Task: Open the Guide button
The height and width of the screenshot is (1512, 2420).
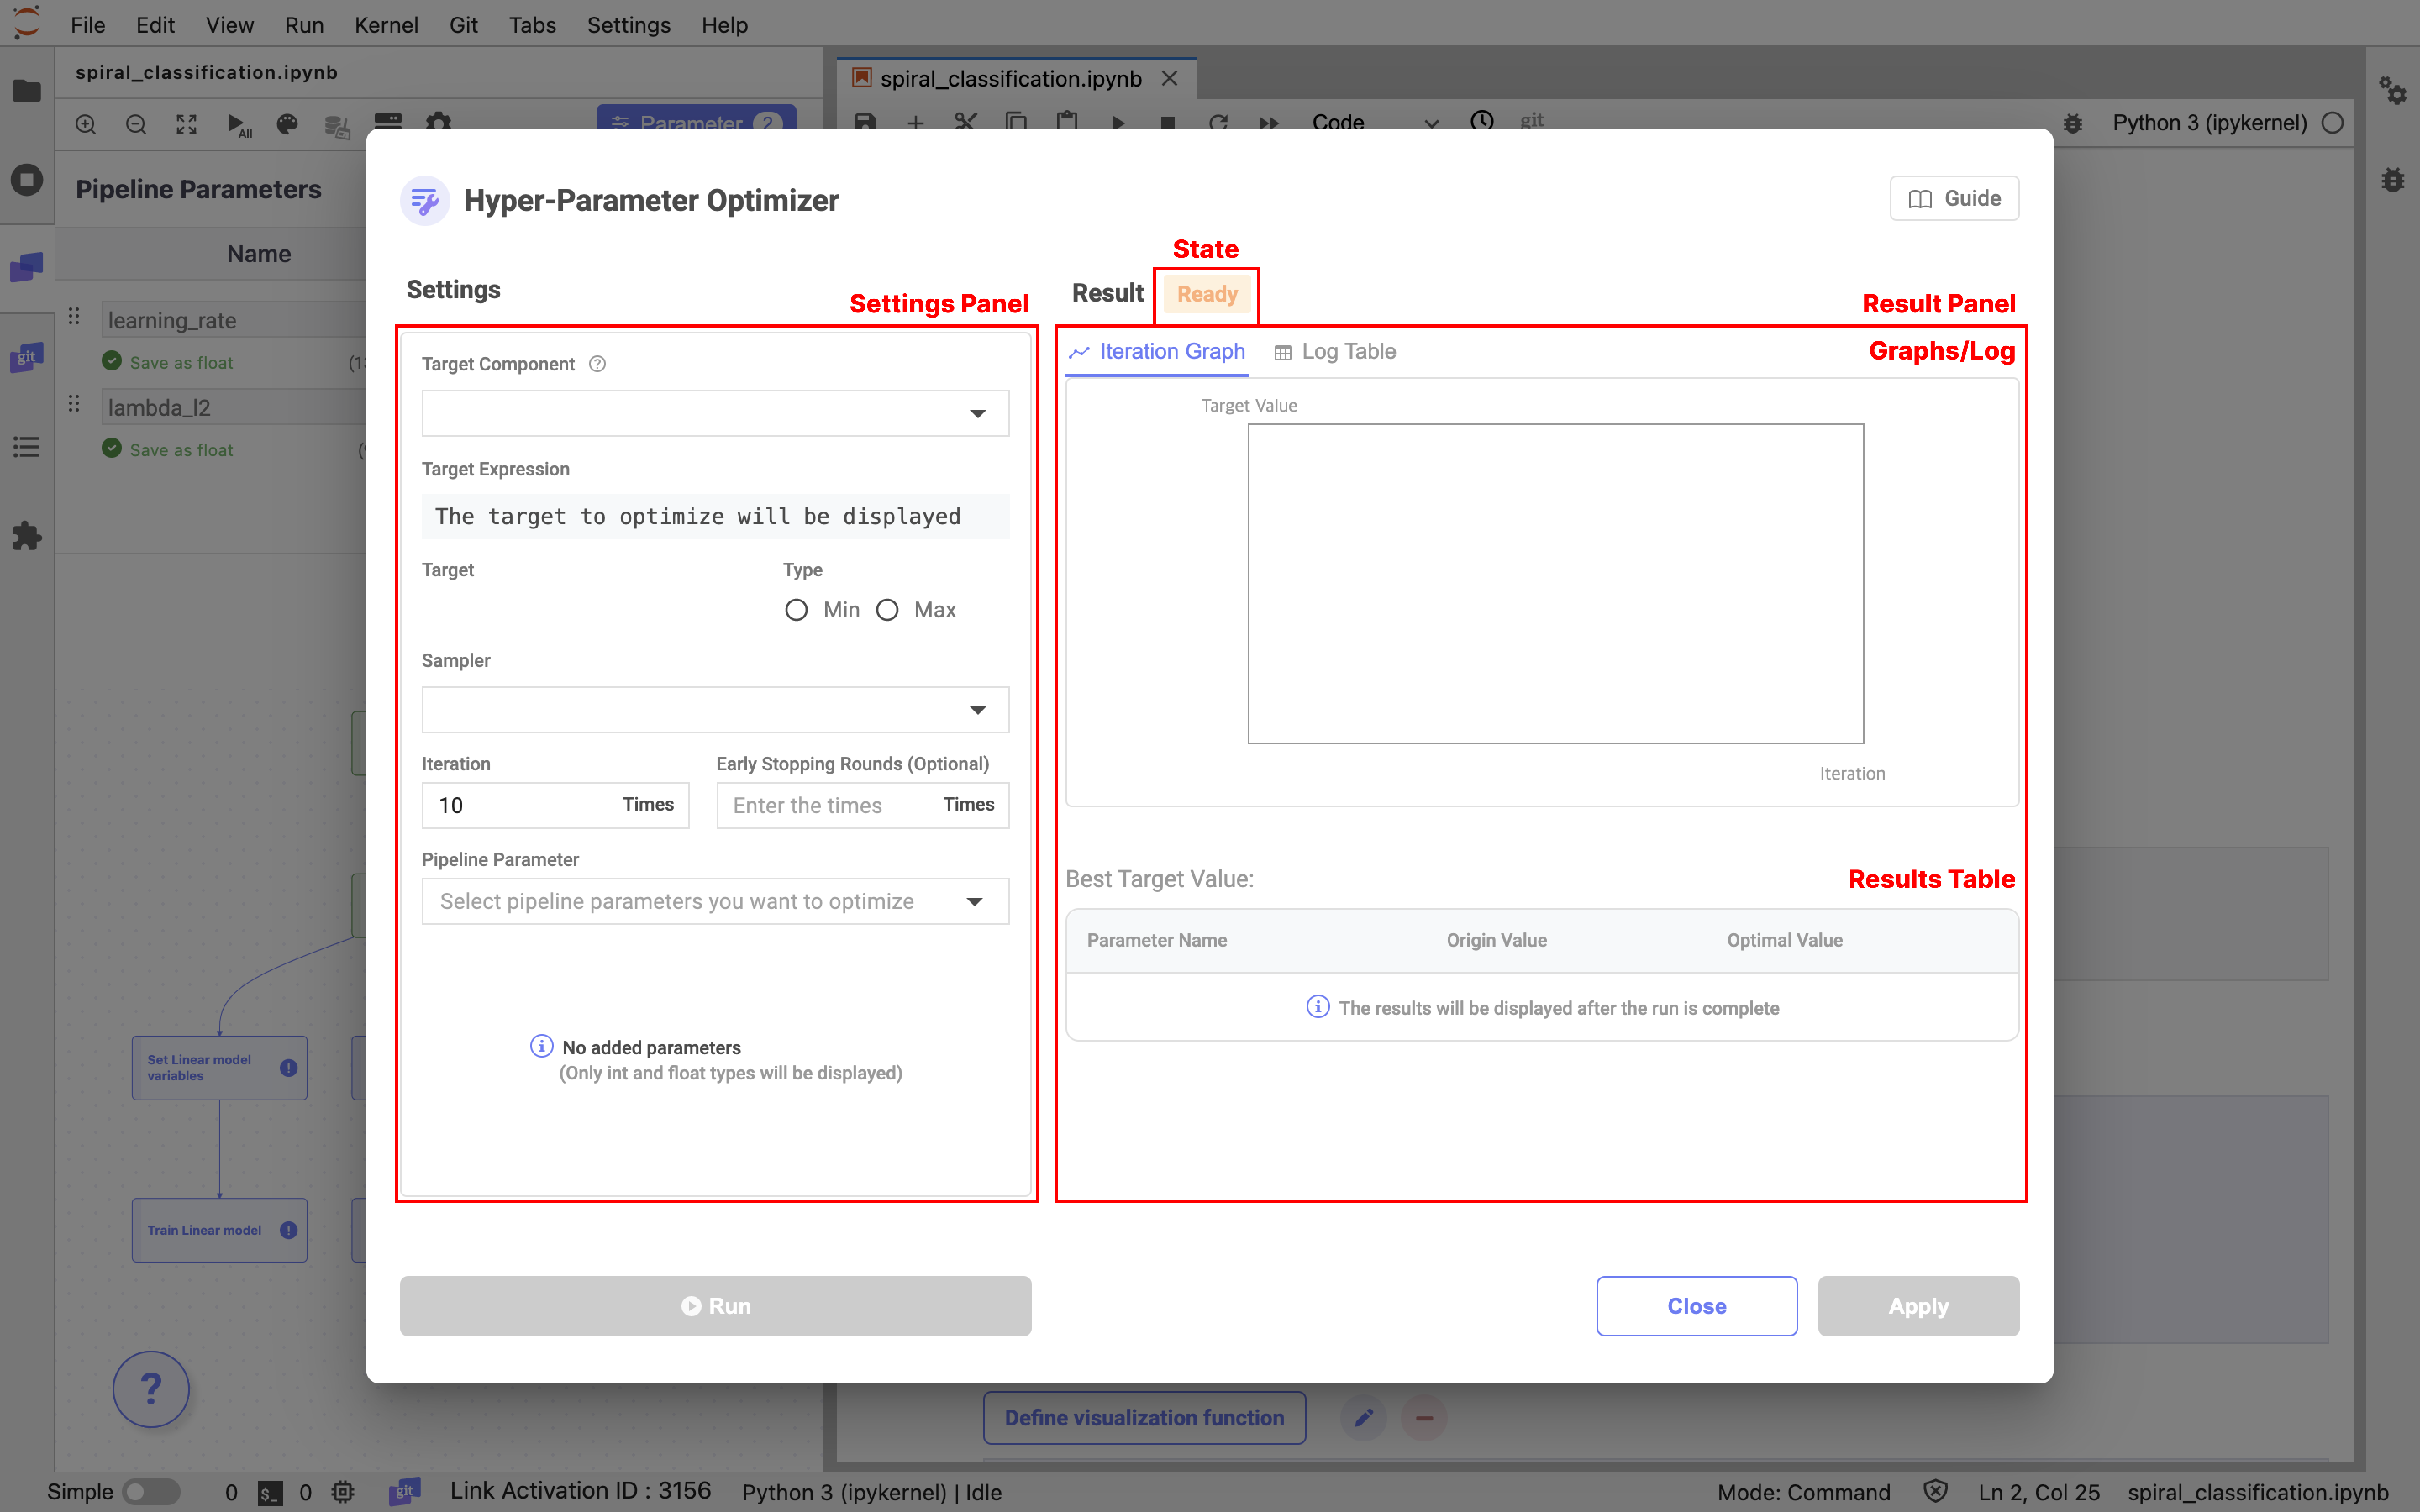Action: [x=1954, y=198]
